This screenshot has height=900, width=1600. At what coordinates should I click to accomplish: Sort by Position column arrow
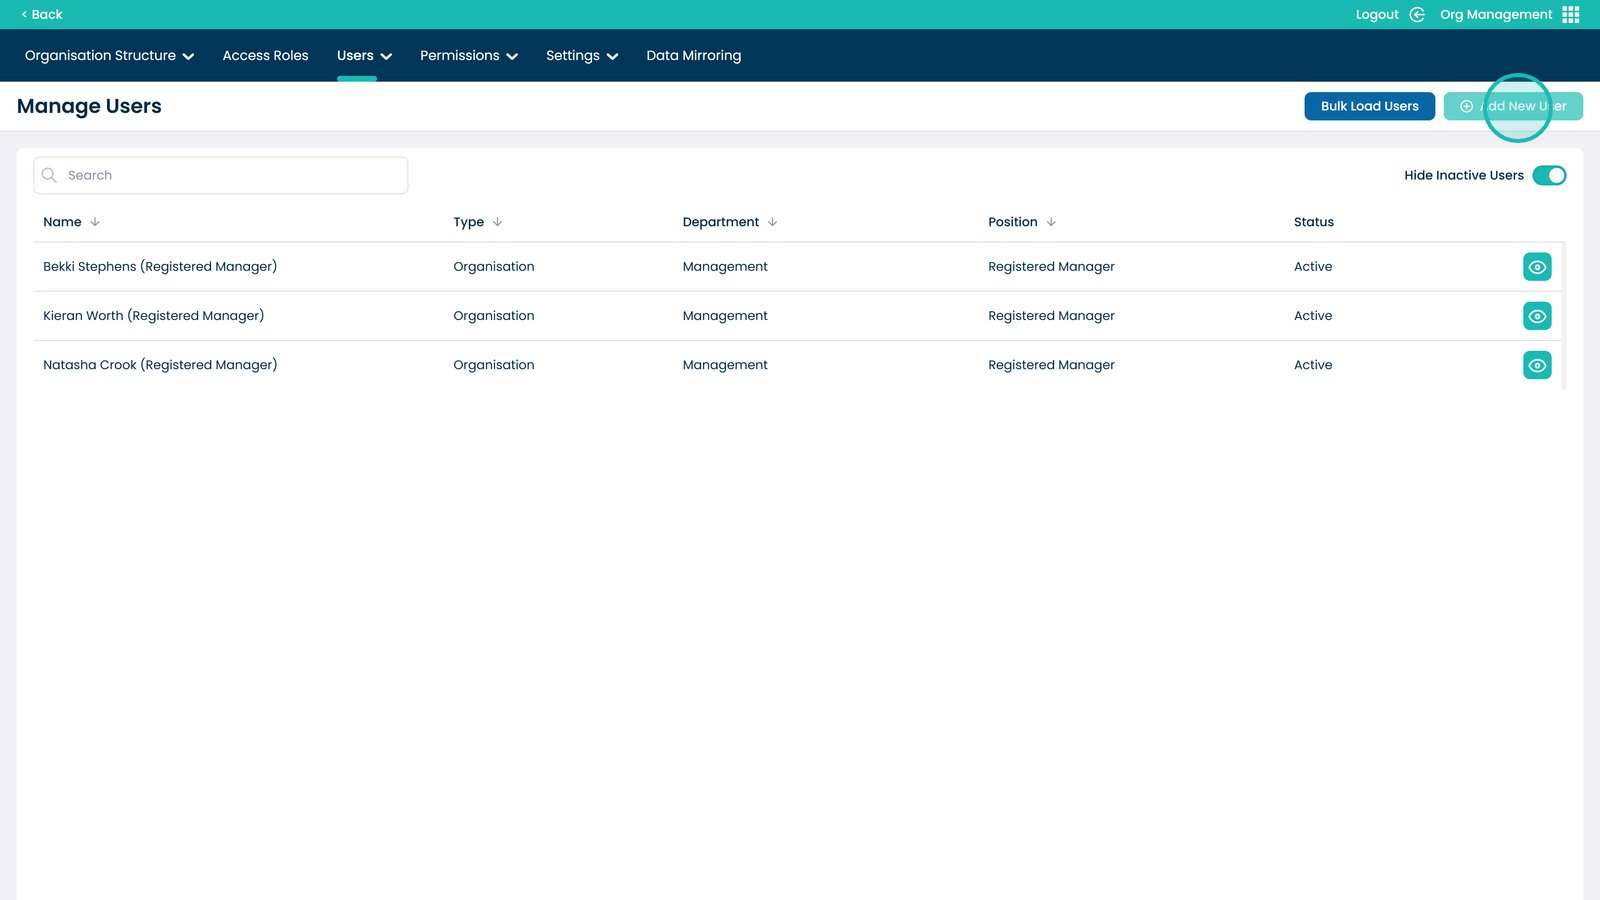1051,222
